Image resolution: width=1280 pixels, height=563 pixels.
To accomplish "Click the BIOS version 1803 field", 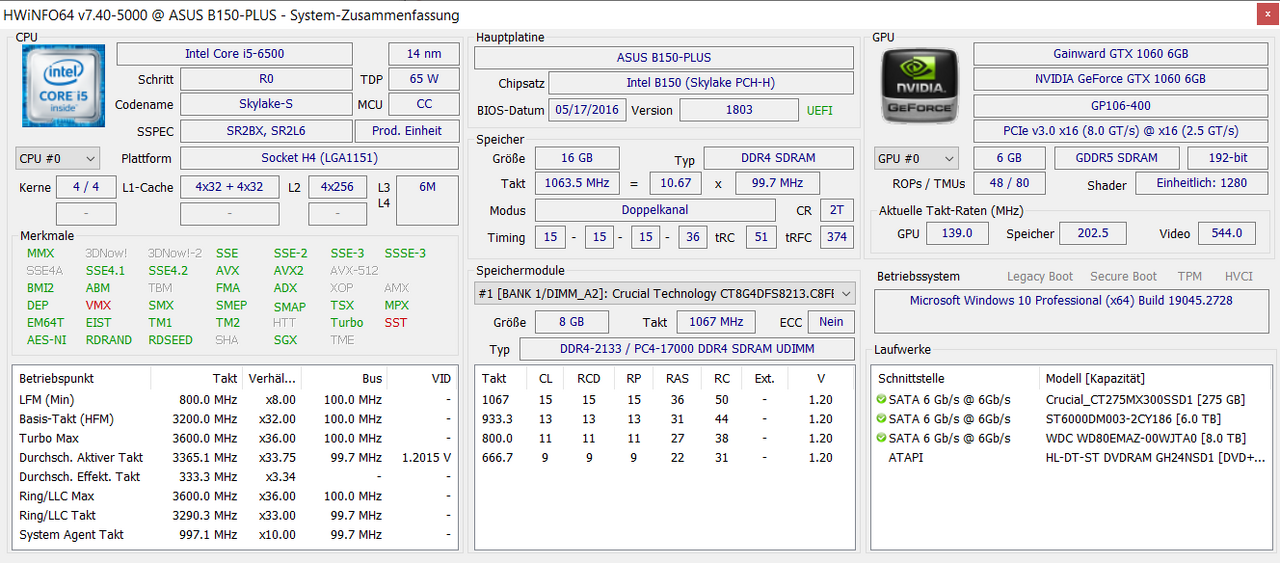I will tap(739, 110).
